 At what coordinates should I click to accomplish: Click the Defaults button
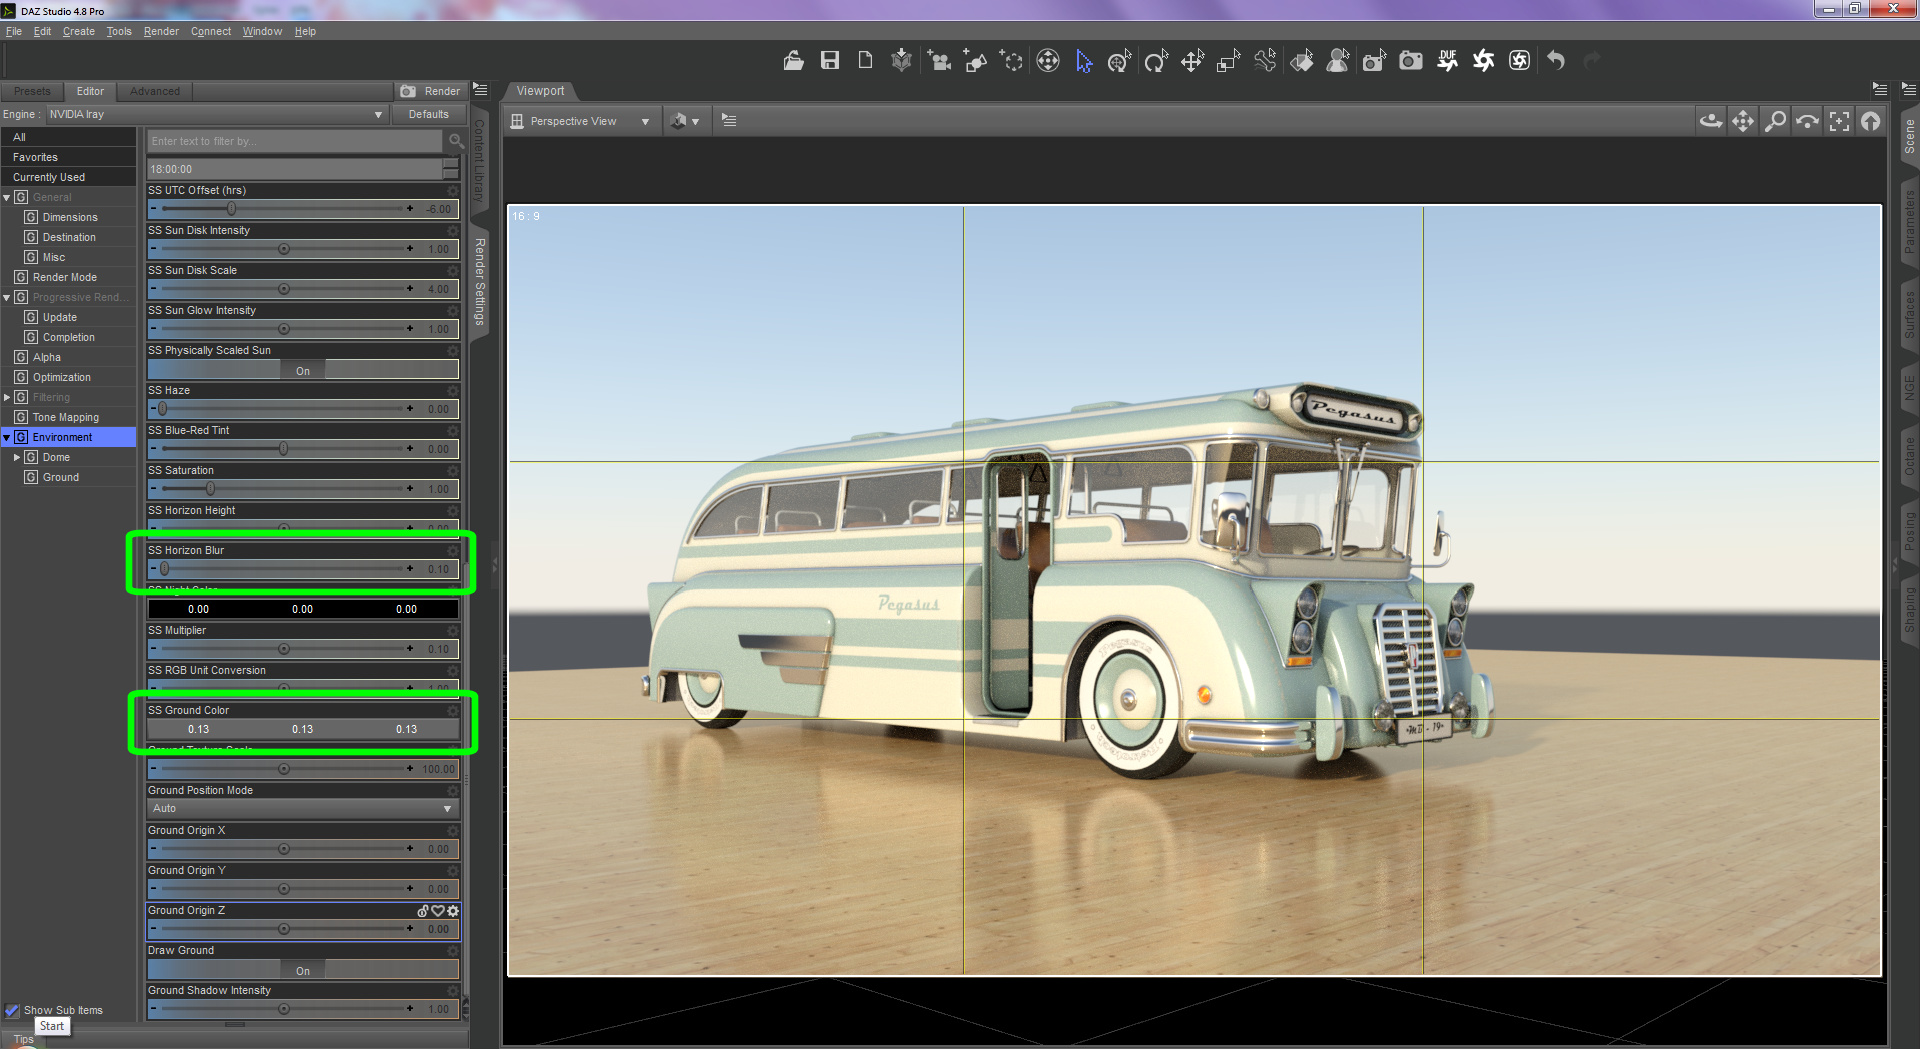click(x=428, y=114)
